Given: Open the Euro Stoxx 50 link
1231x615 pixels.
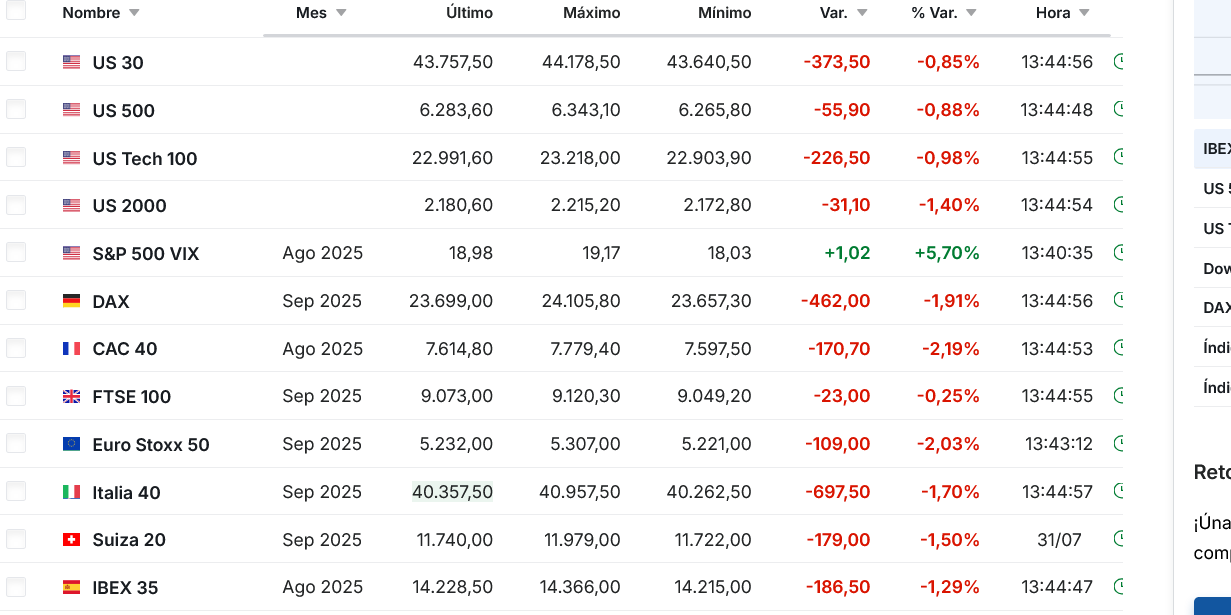Looking at the screenshot, I should [x=151, y=444].
